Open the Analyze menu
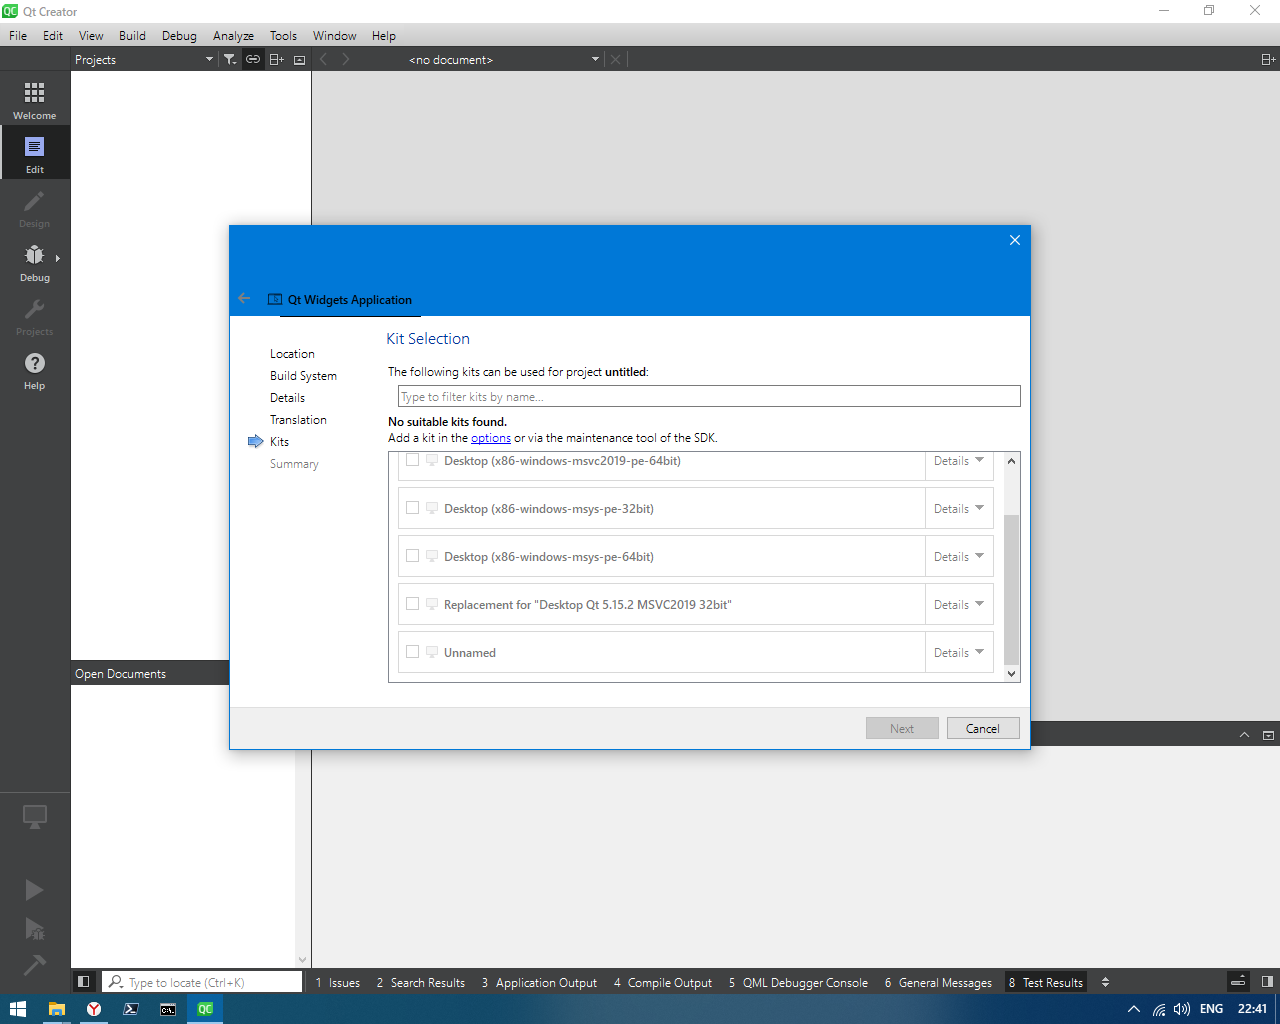The height and width of the screenshot is (1024, 1280). tap(233, 35)
